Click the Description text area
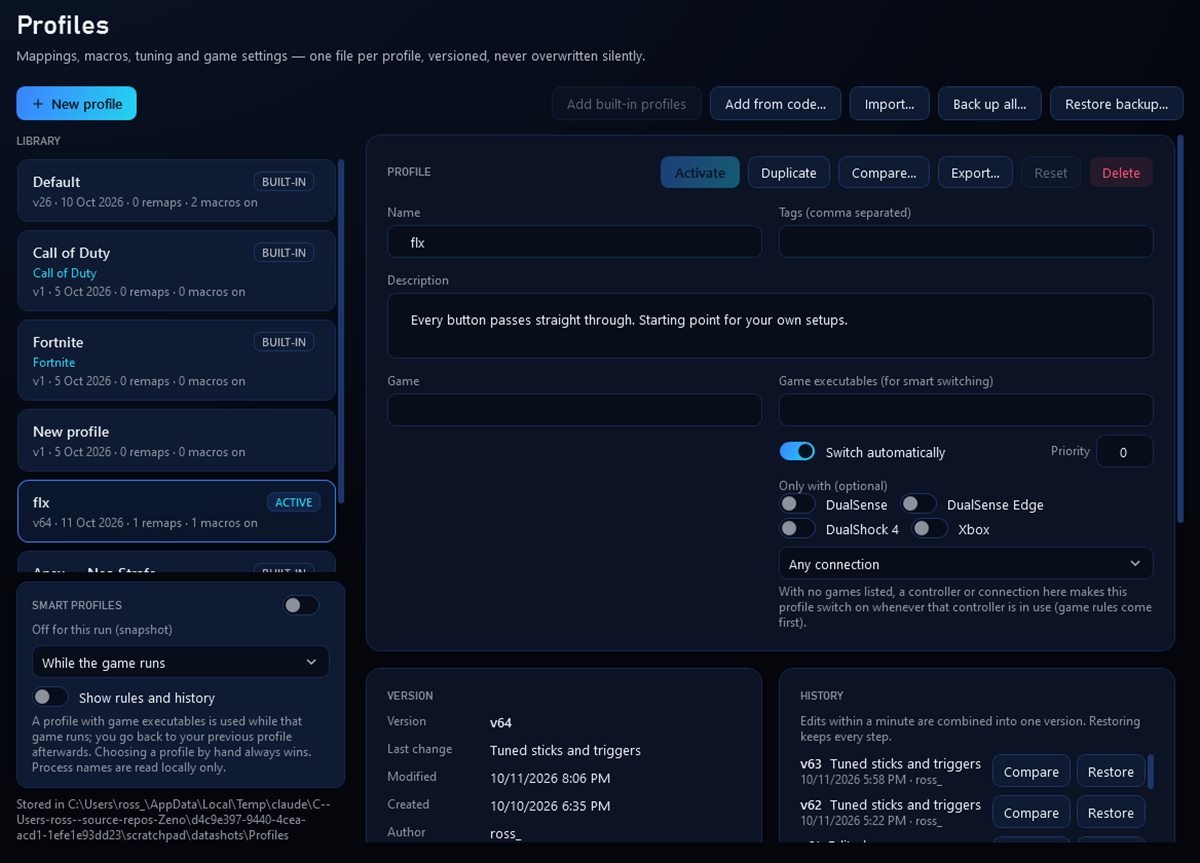Viewport: 1200px width, 863px height. click(770, 325)
